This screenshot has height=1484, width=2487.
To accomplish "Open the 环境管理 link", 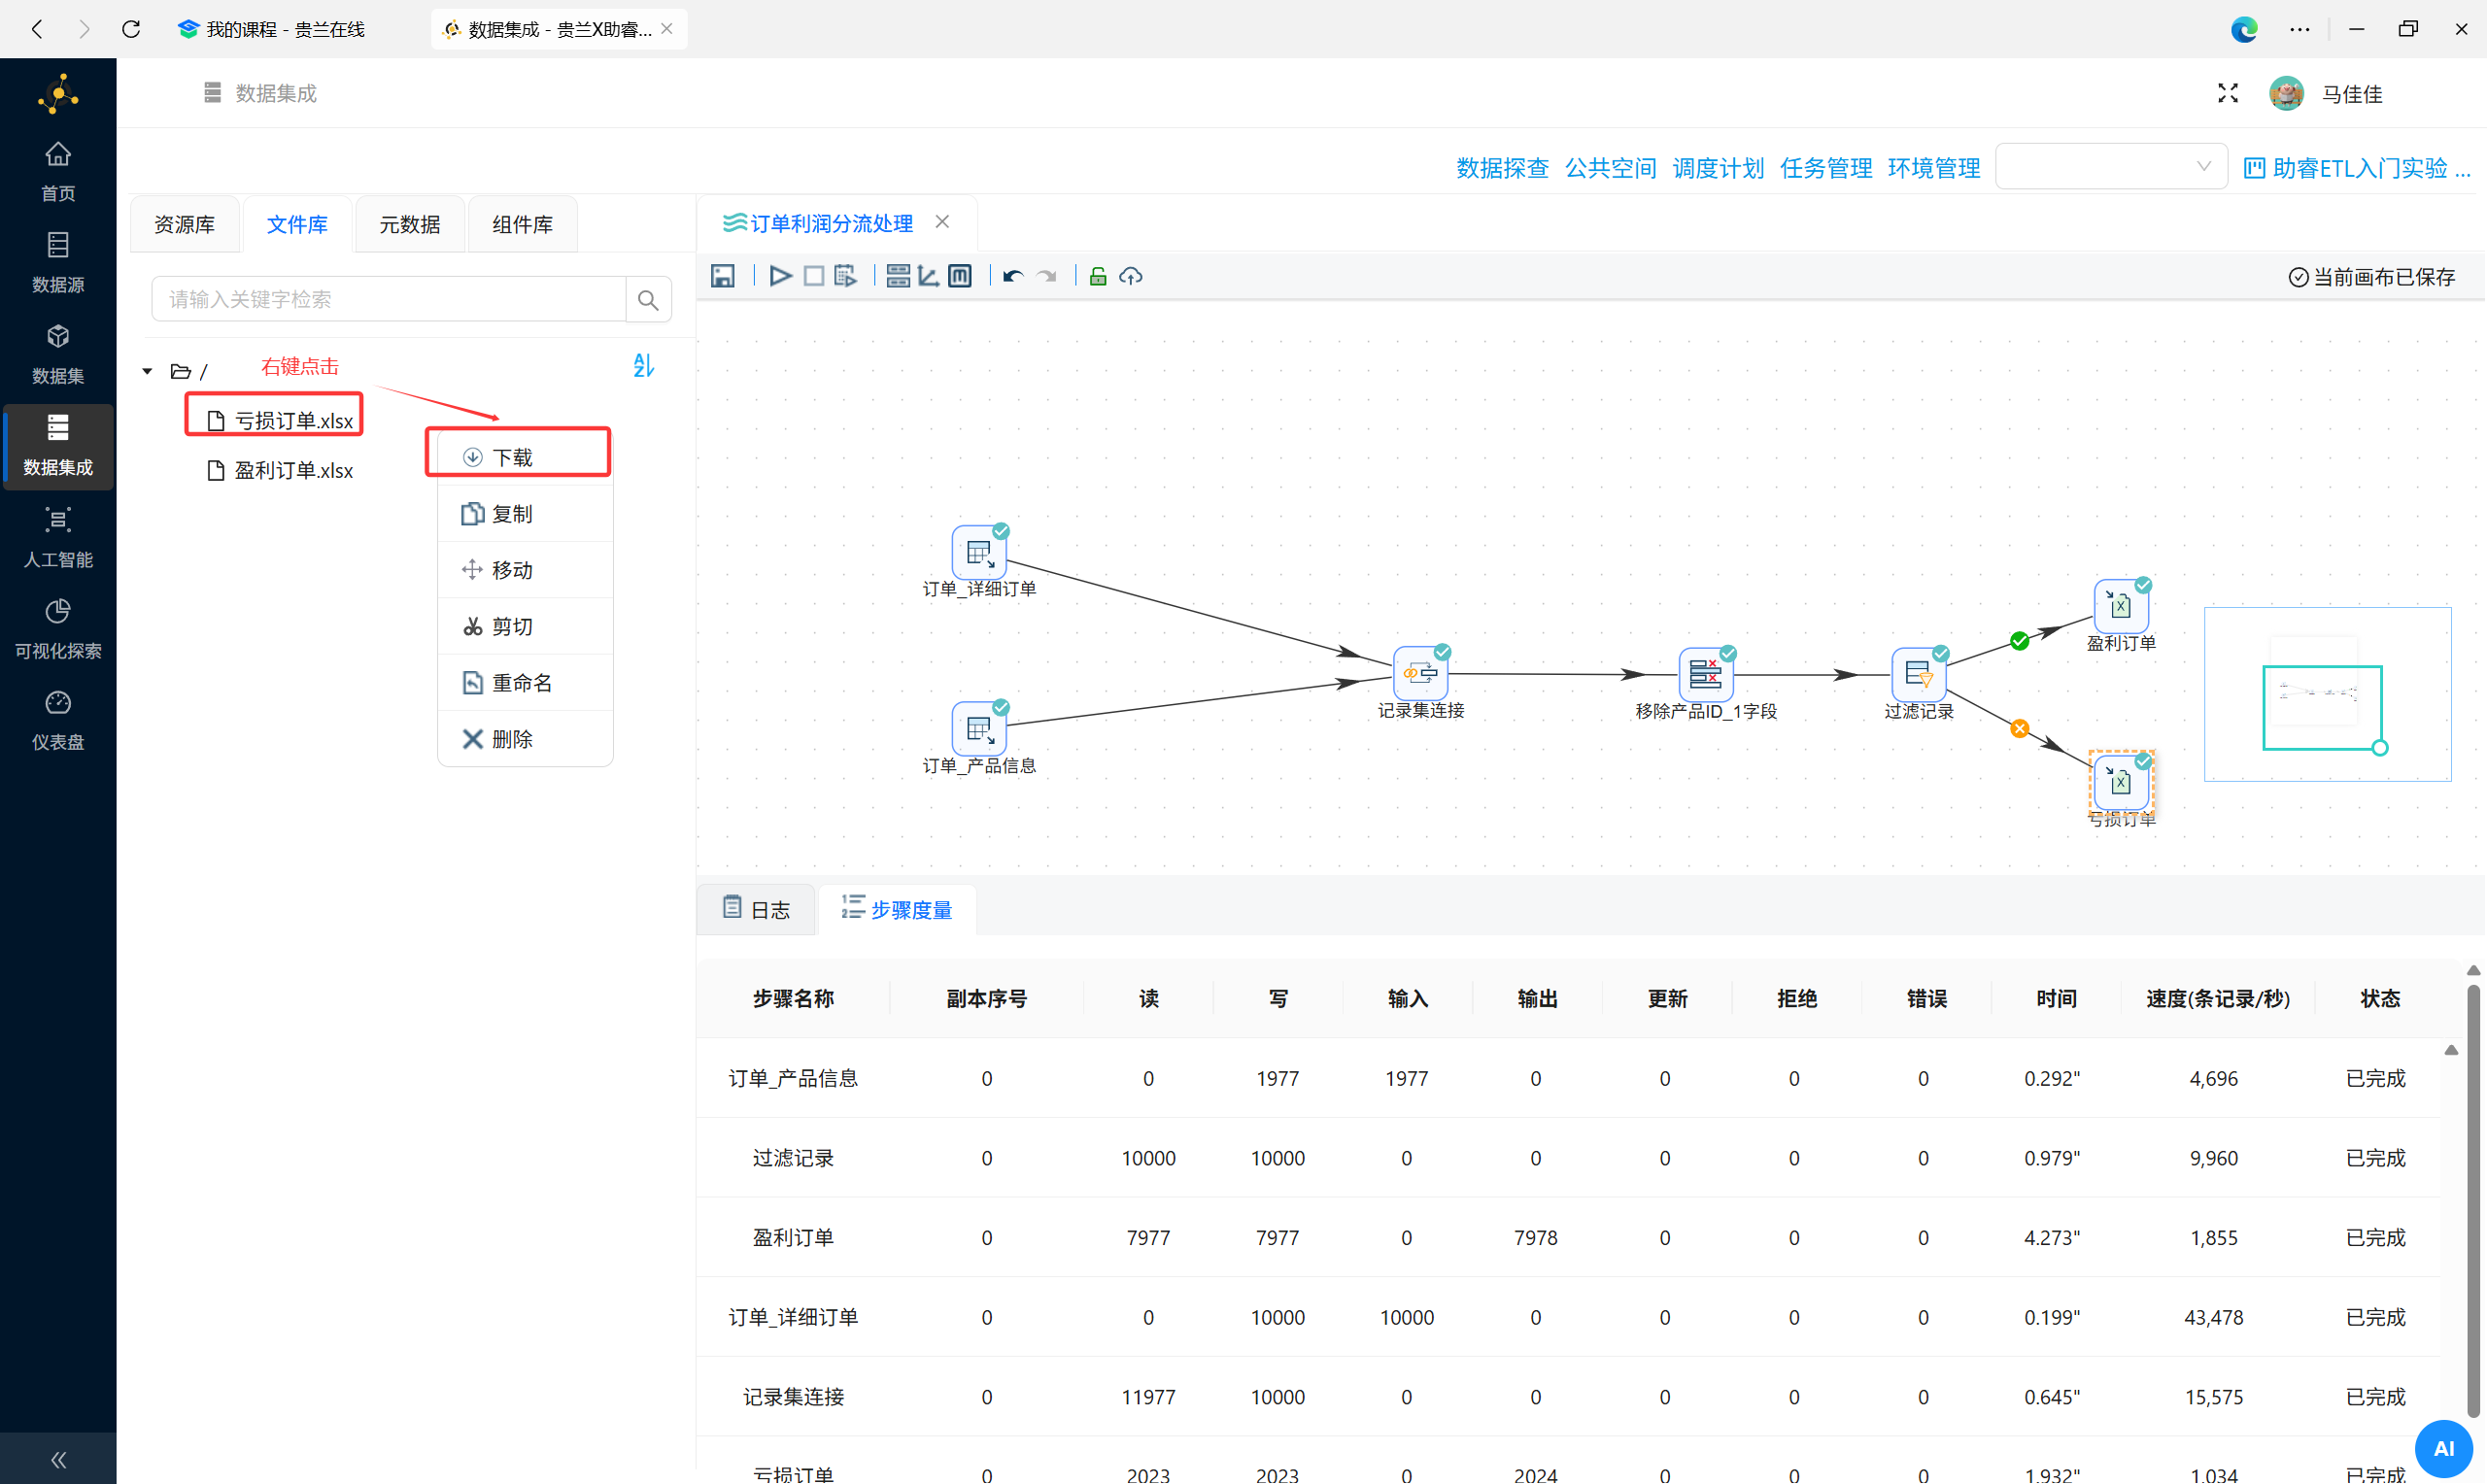I will pos(1934,168).
